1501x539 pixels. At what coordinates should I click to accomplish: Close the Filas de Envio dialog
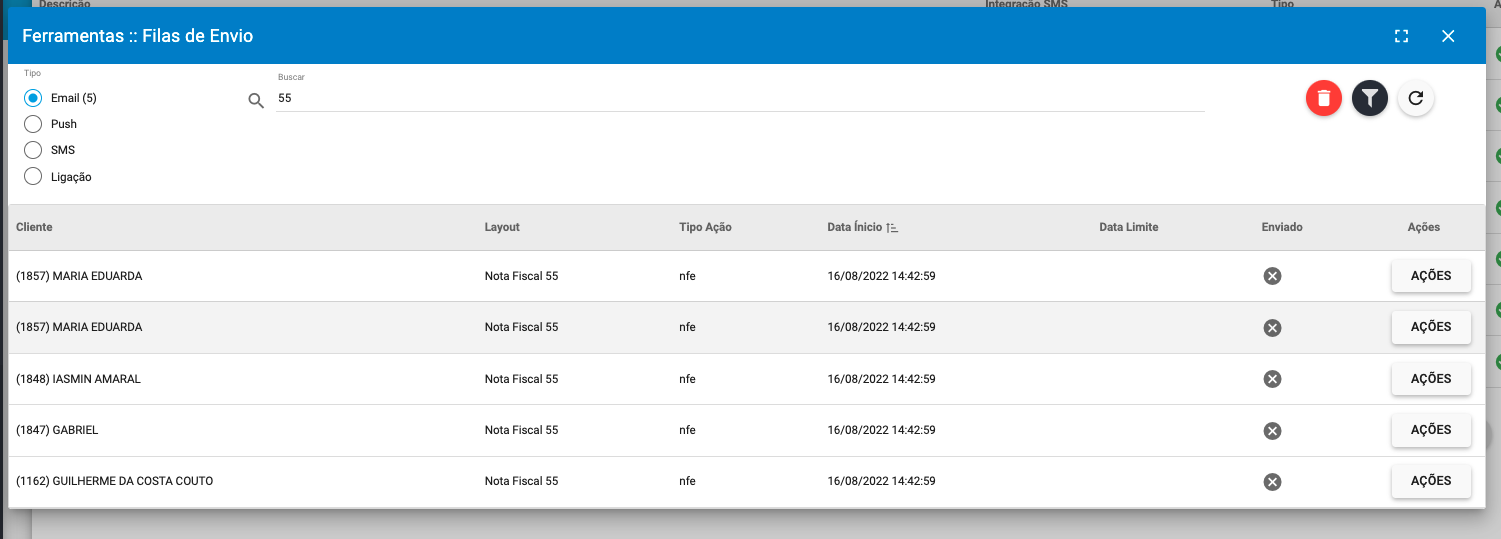click(1448, 36)
